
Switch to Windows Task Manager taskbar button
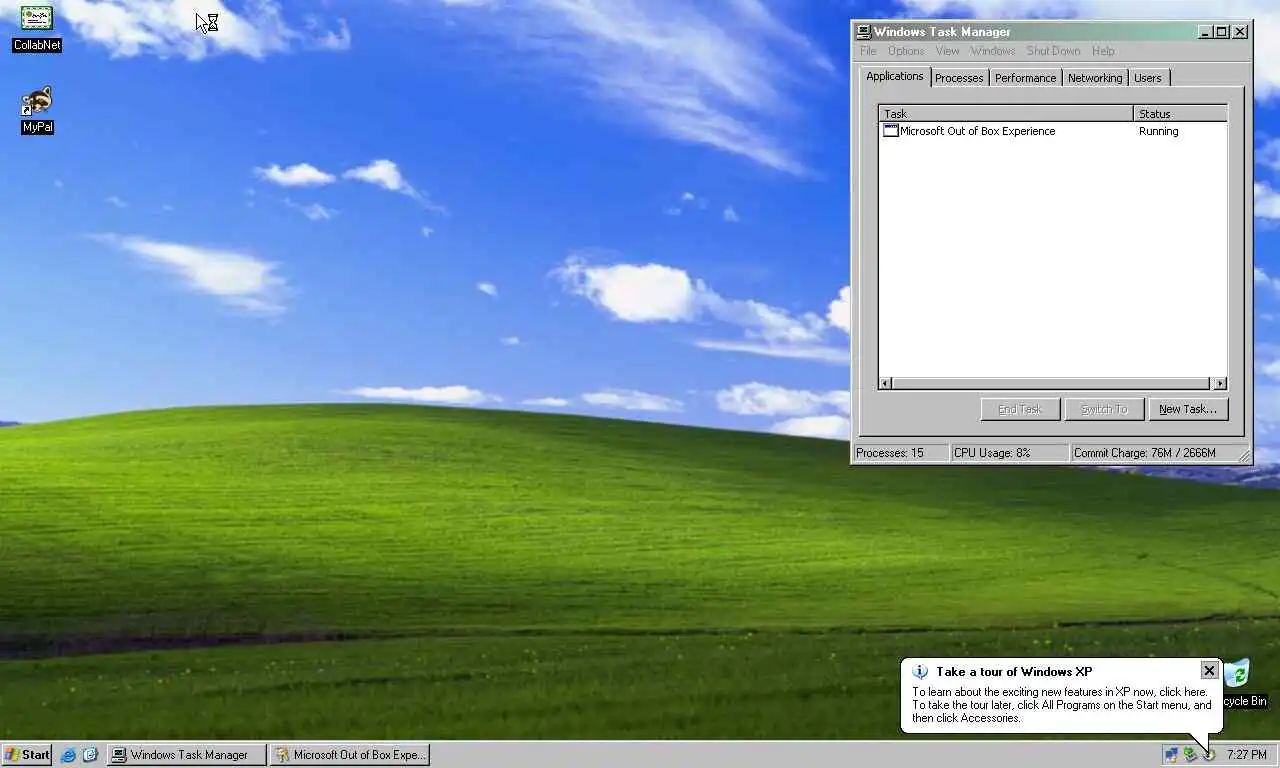point(187,755)
